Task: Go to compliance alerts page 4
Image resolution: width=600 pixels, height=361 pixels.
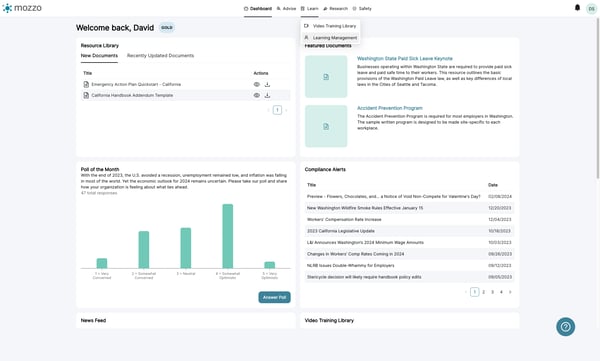Action: click(501, 292)
